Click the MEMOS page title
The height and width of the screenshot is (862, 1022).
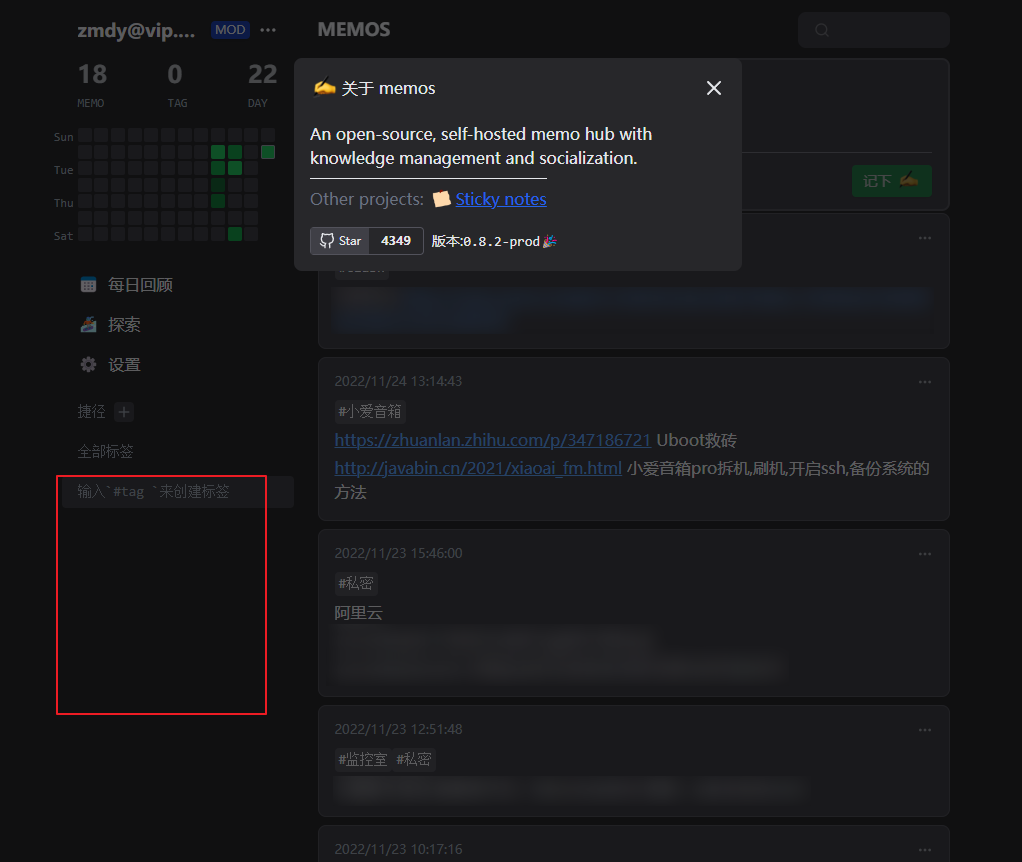(x=354, y=30)
